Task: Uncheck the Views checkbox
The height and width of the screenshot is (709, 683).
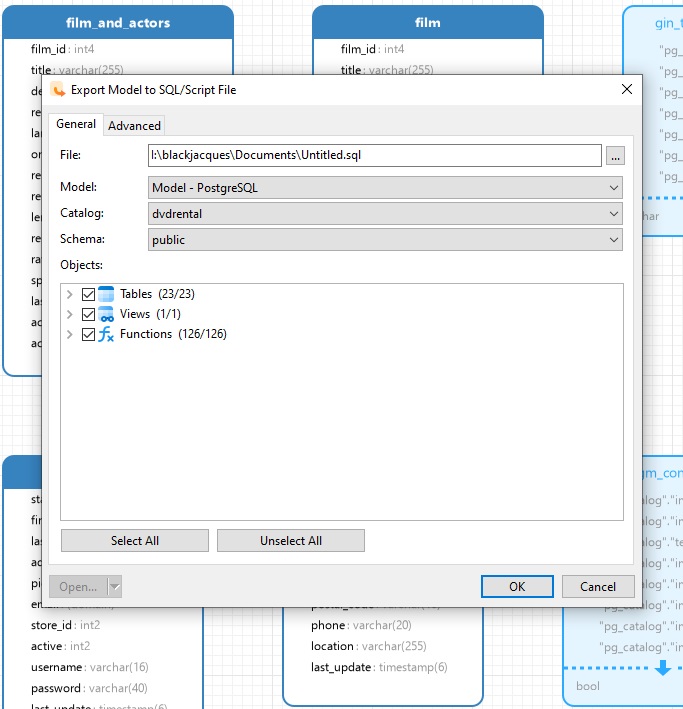Action: 88,314
